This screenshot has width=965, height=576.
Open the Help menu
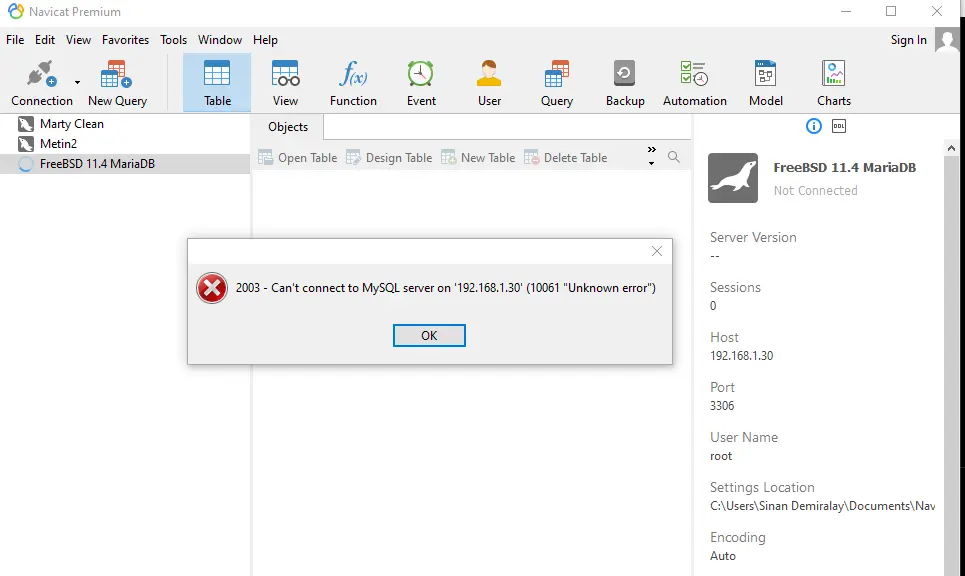coord(265,40)
